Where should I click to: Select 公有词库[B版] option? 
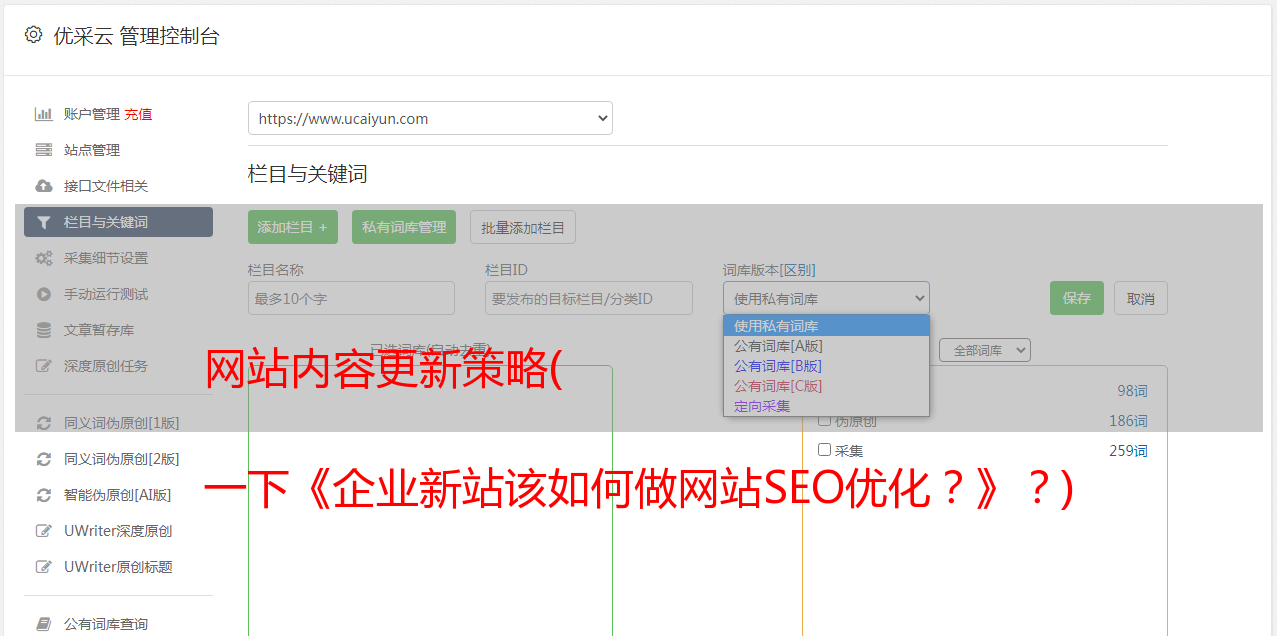(826, 366)
